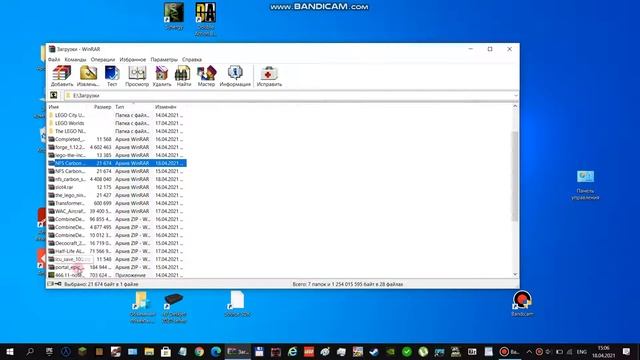Open Microsoft Edge from the taskbar
Image resolution: width=640 pixels, height=360 pixels.
pos(216,351)
